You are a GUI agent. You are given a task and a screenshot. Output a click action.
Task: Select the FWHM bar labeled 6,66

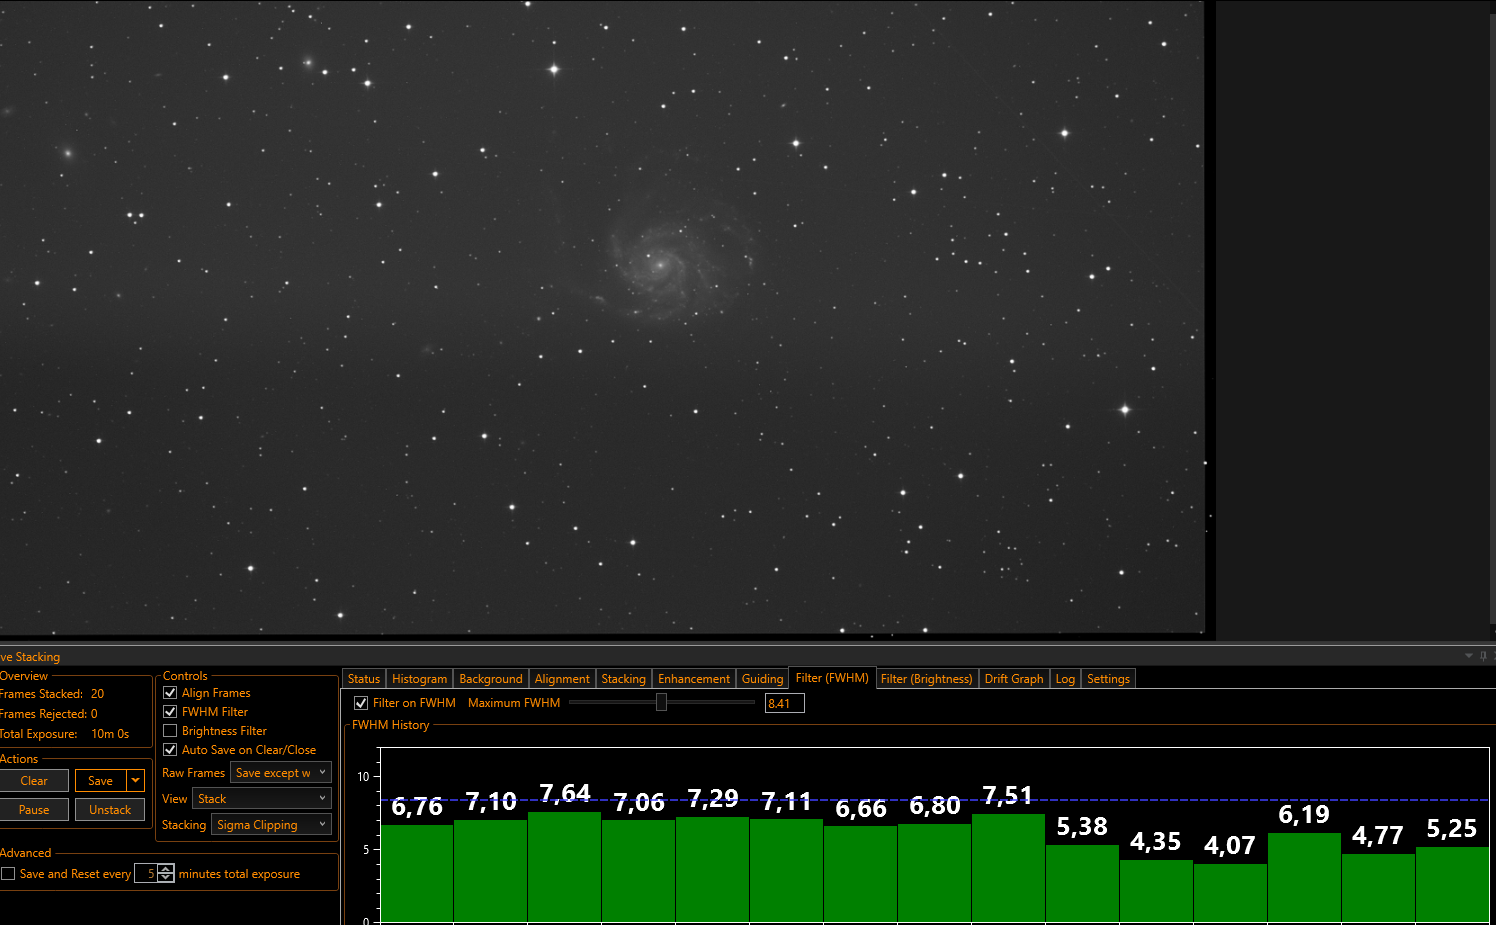[861, 874]
